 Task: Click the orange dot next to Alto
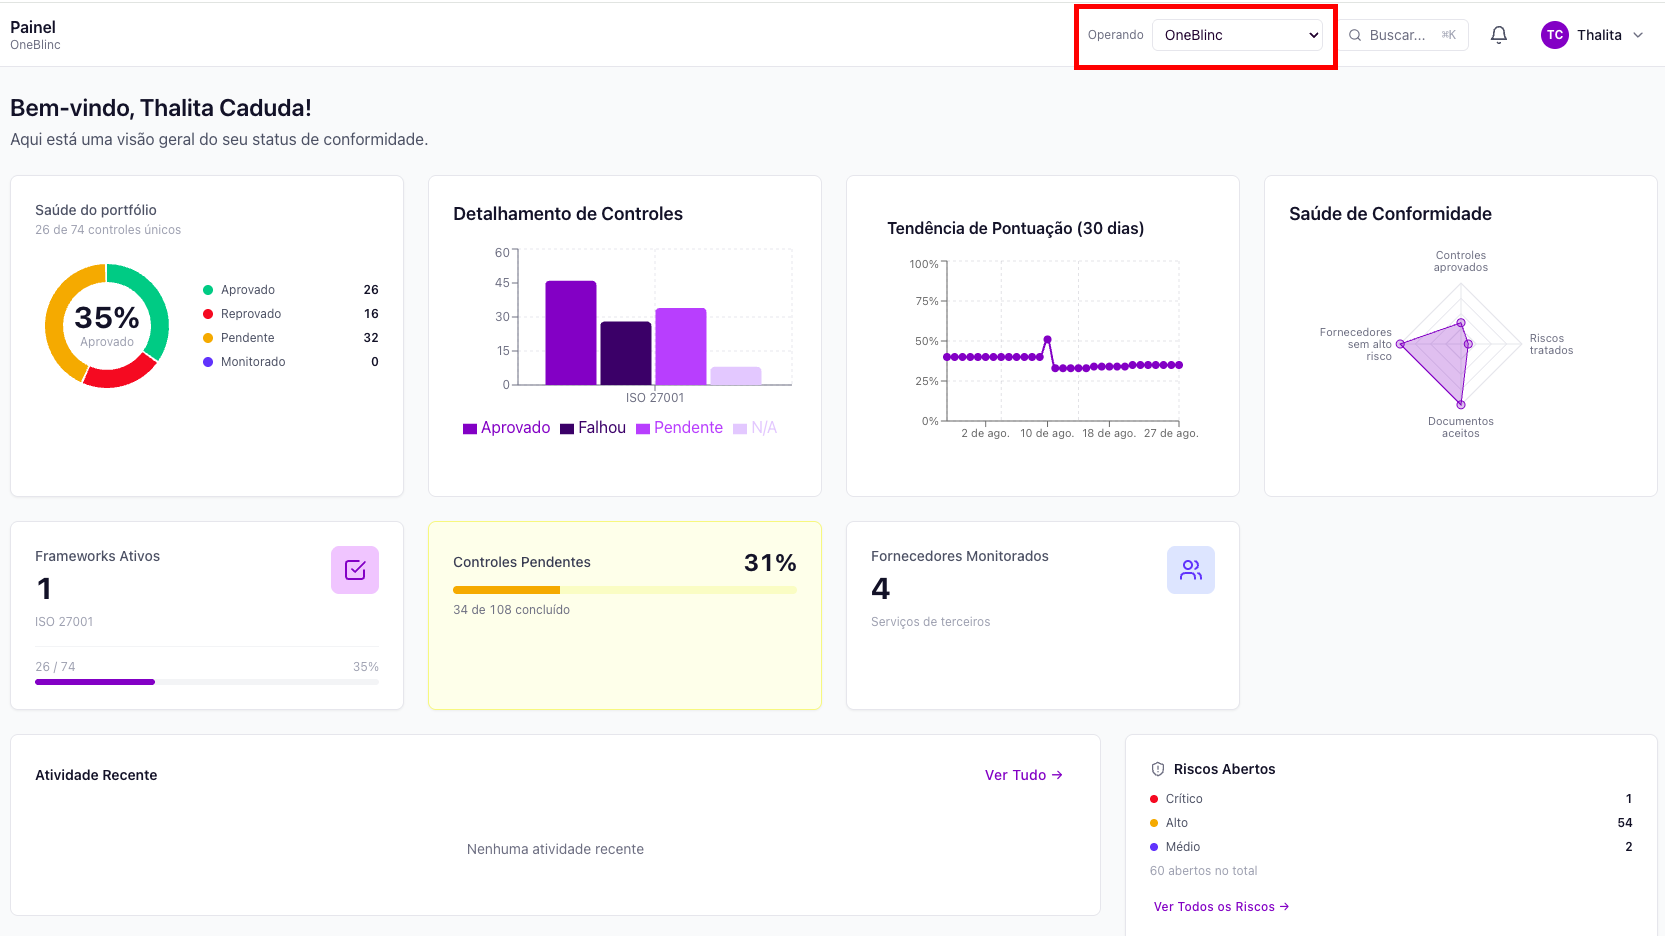pos(1154,823)
